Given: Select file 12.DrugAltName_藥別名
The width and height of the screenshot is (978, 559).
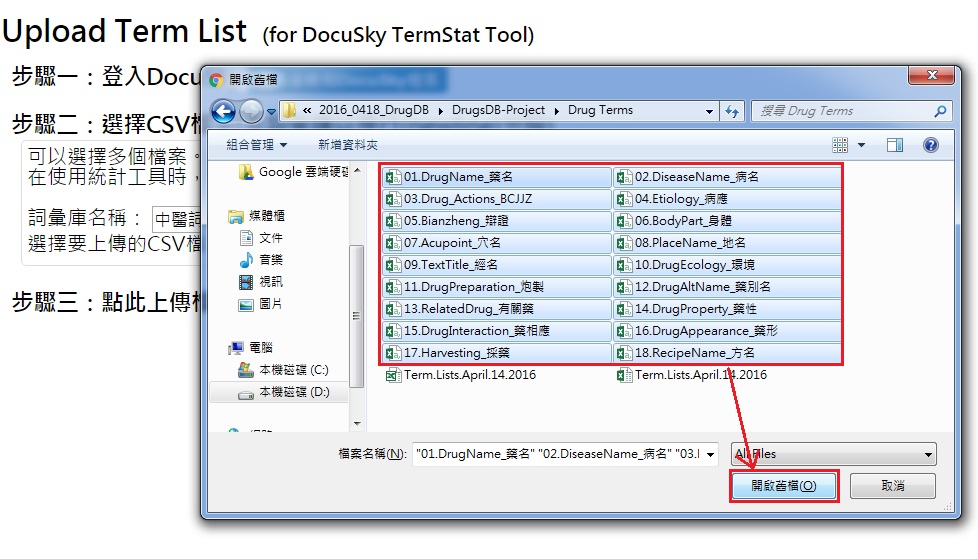Looking at the screenshot, I should click(x=727, y=287).
